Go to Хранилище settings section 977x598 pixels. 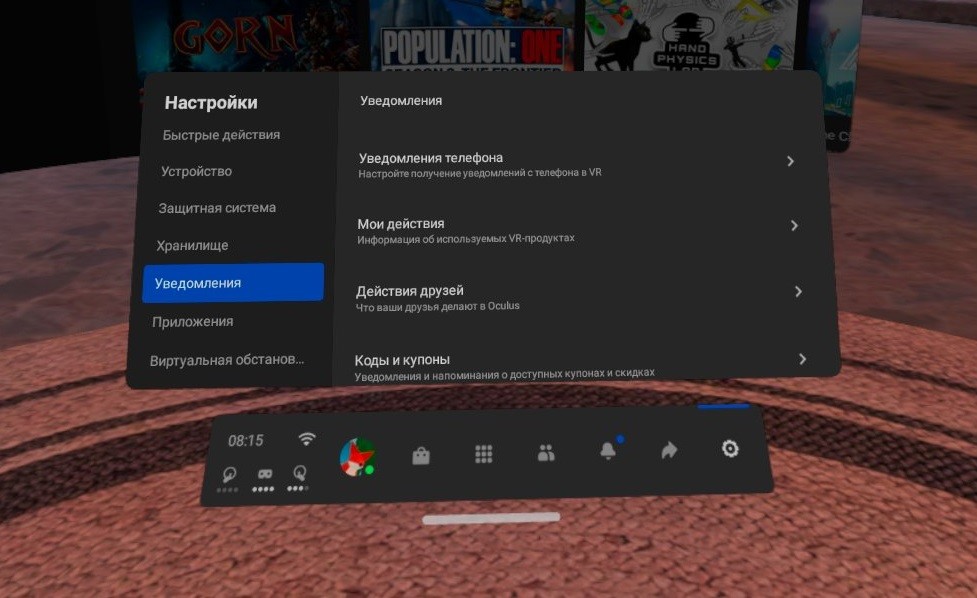click(192, 245)
